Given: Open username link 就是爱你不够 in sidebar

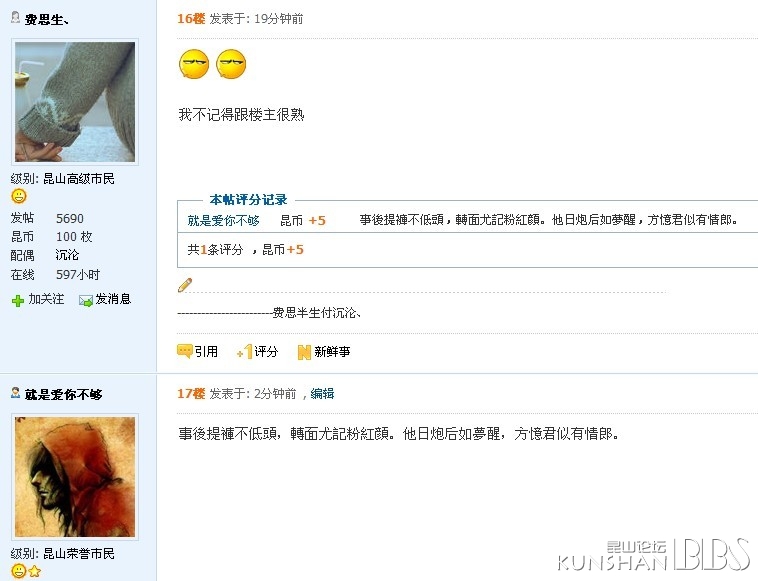Looking at the screenshot, I should (63, 394).
